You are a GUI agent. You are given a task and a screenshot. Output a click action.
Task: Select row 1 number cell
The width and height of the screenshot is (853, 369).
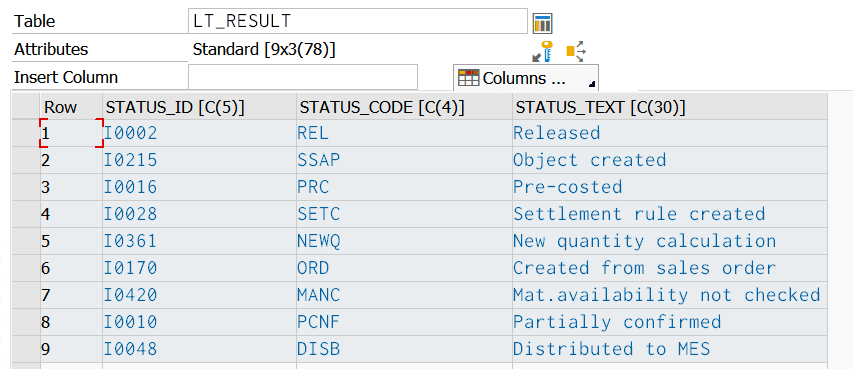(71, 133)
